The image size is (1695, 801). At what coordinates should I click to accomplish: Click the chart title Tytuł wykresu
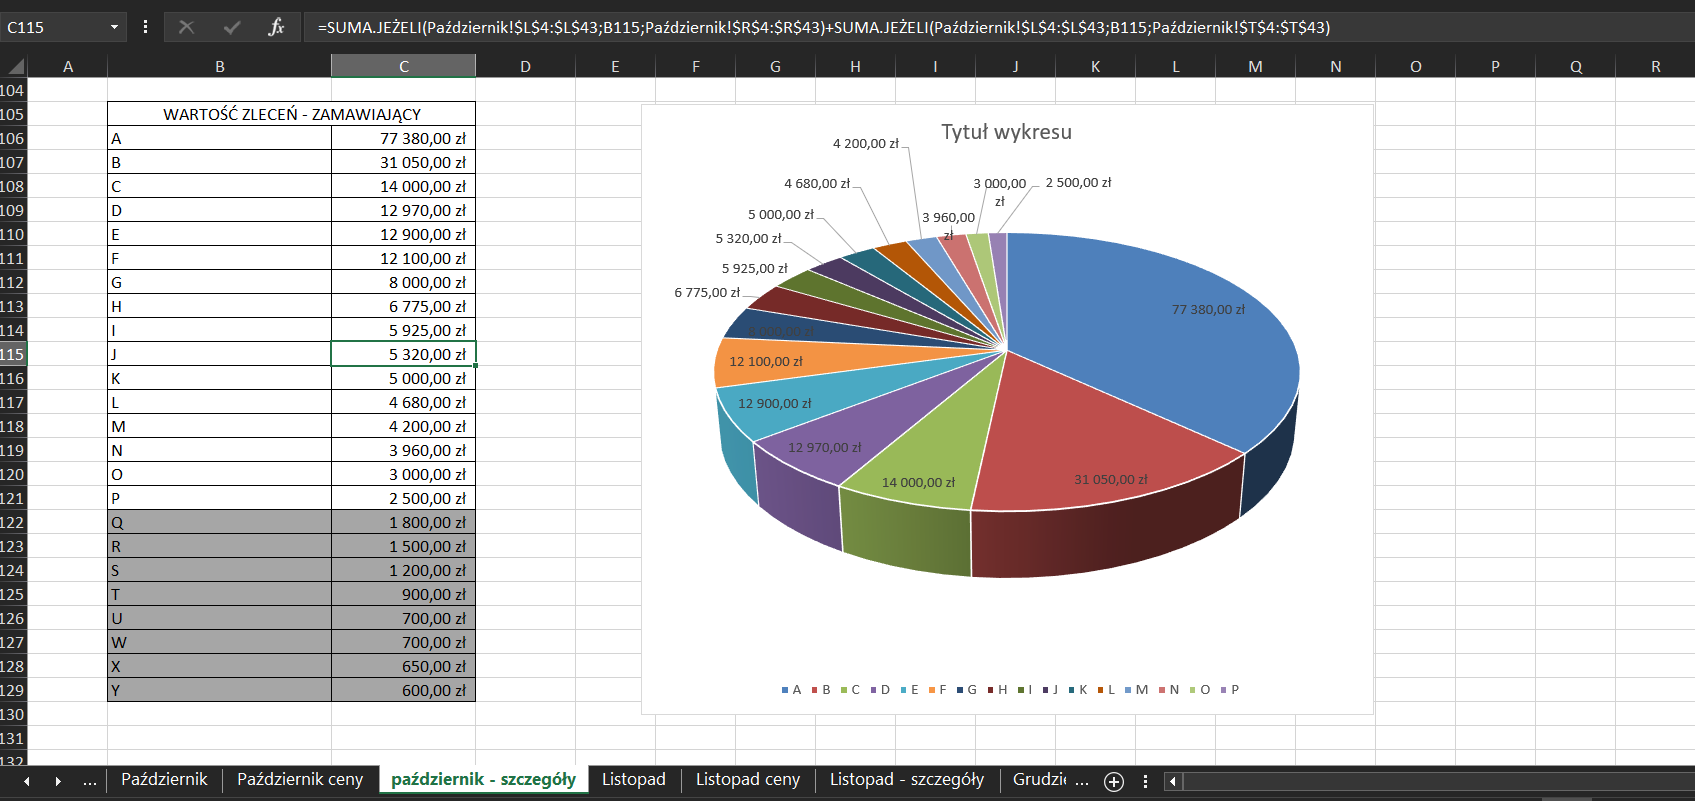[x=1006, y=132]
